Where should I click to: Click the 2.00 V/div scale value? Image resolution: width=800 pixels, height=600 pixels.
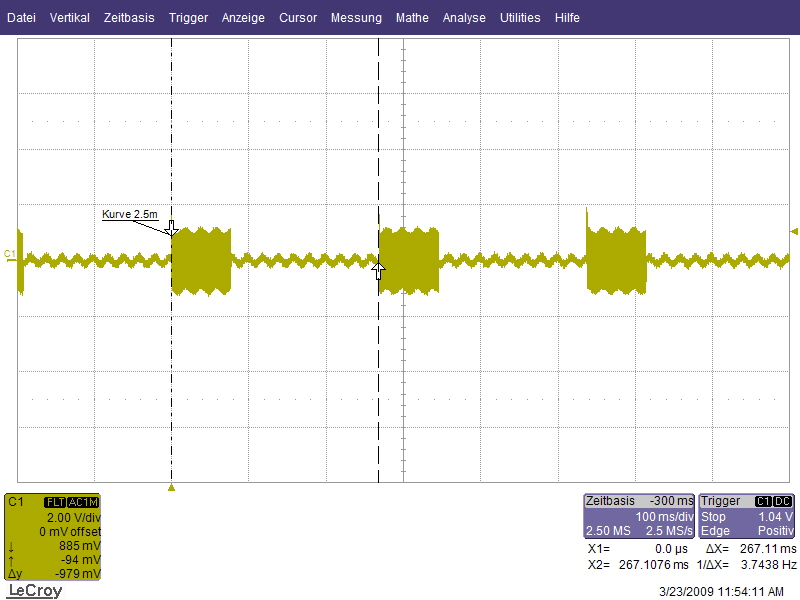tap(73, 518)
